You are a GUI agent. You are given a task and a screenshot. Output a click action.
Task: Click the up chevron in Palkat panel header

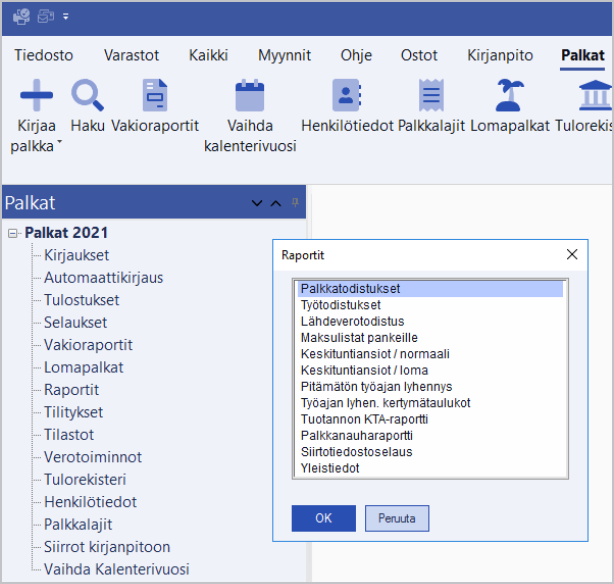click(x=276, y=204)
